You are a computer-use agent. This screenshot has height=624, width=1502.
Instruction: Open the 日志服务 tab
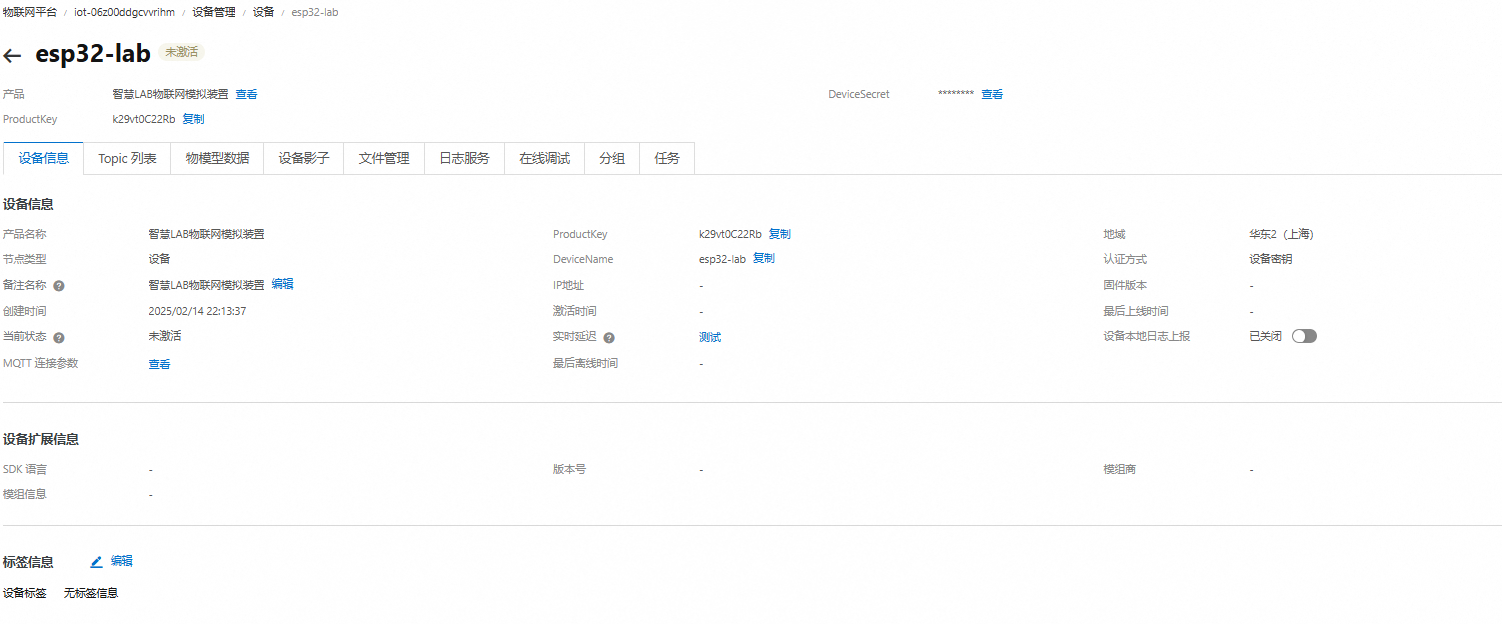point(464,158)
